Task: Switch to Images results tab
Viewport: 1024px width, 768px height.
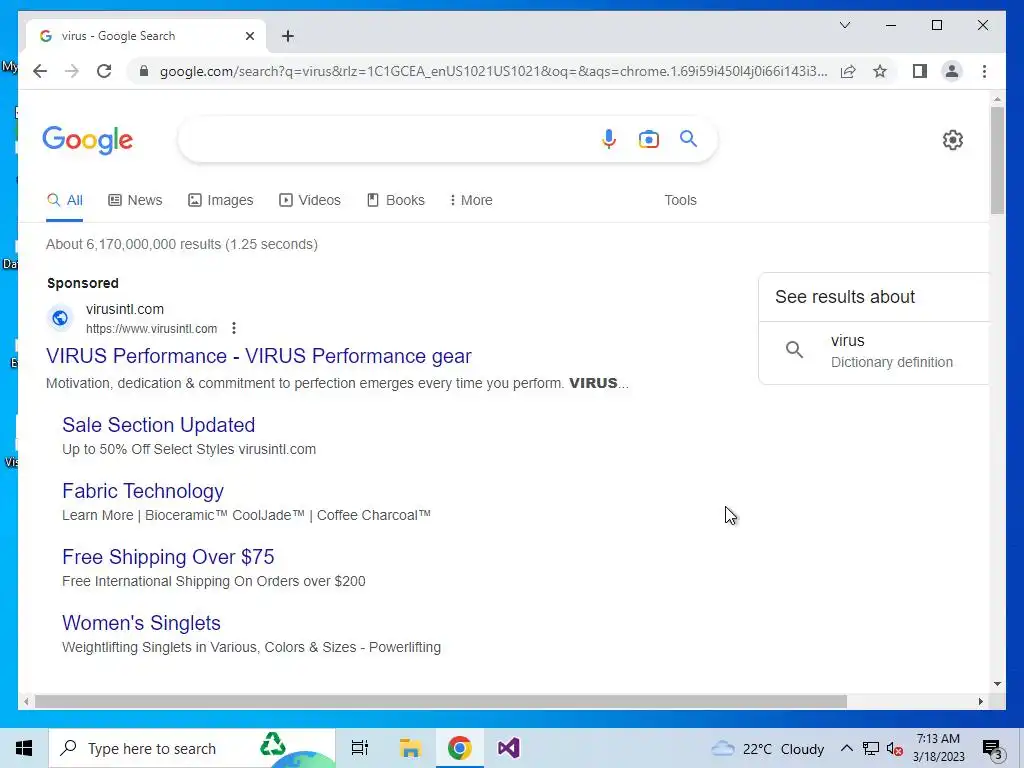Action: click(221, 200)
